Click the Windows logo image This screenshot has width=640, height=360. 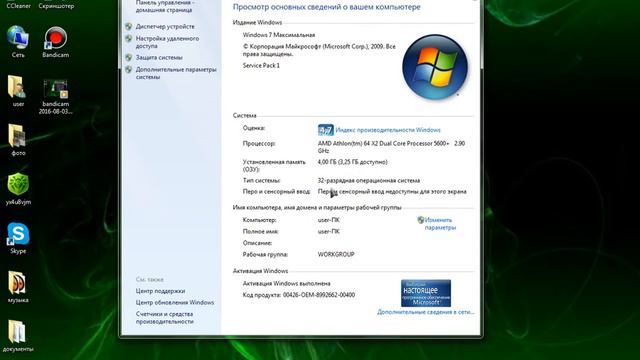[435, 67]
